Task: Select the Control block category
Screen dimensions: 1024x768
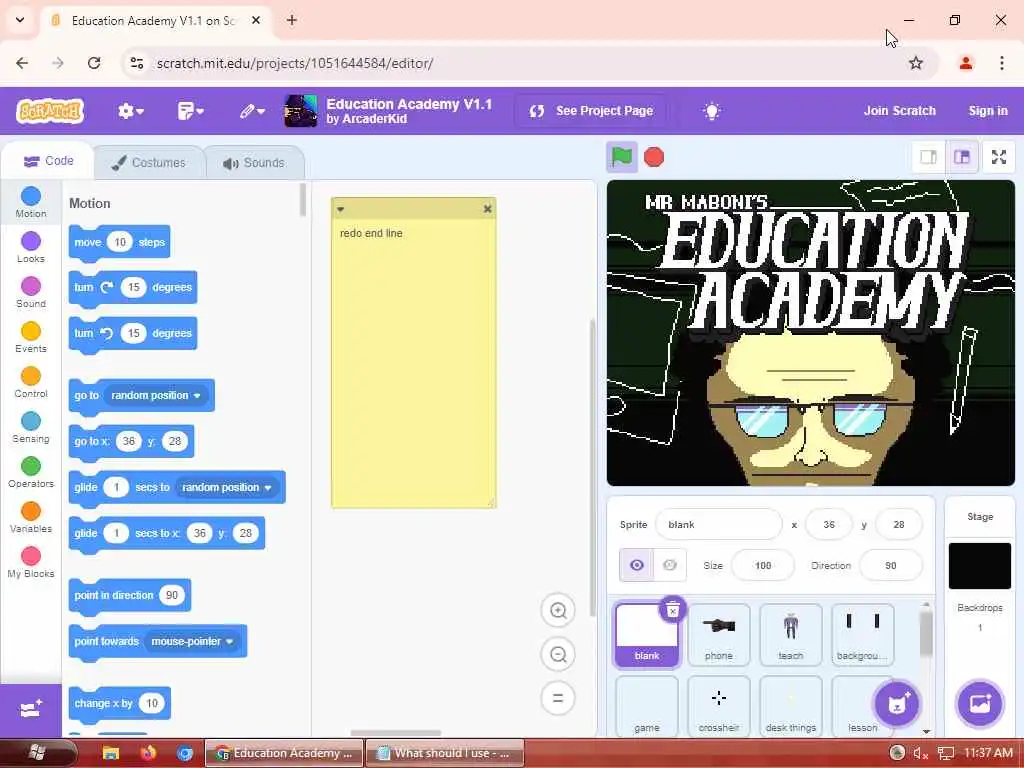Action: click(31, 383)
